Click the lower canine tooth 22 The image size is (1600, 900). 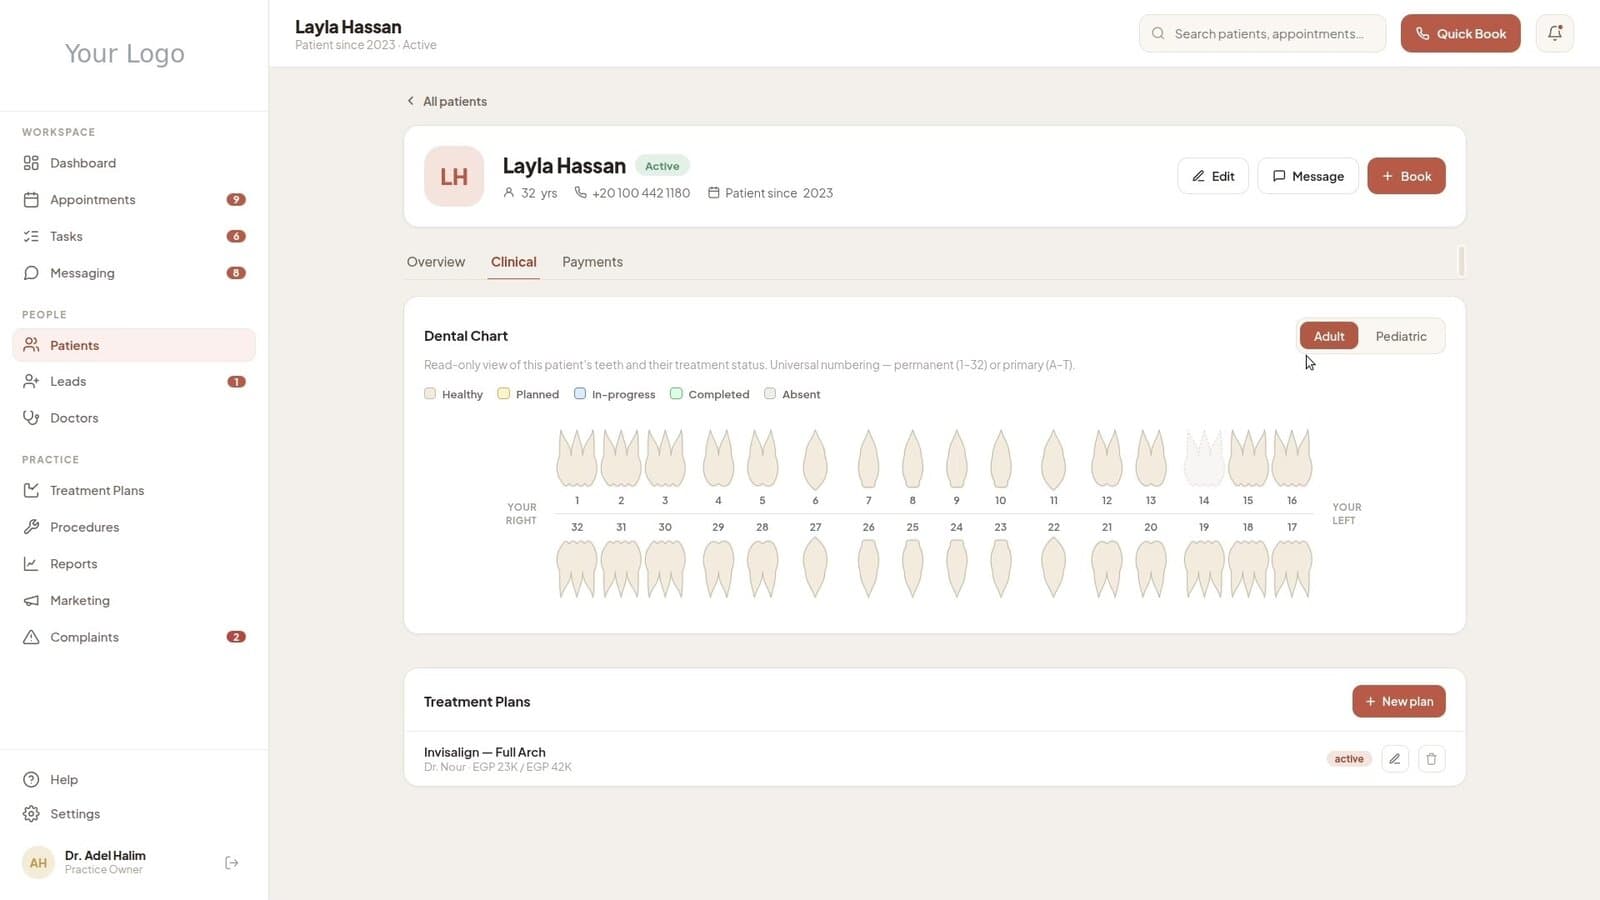[x=1053, y=568]
